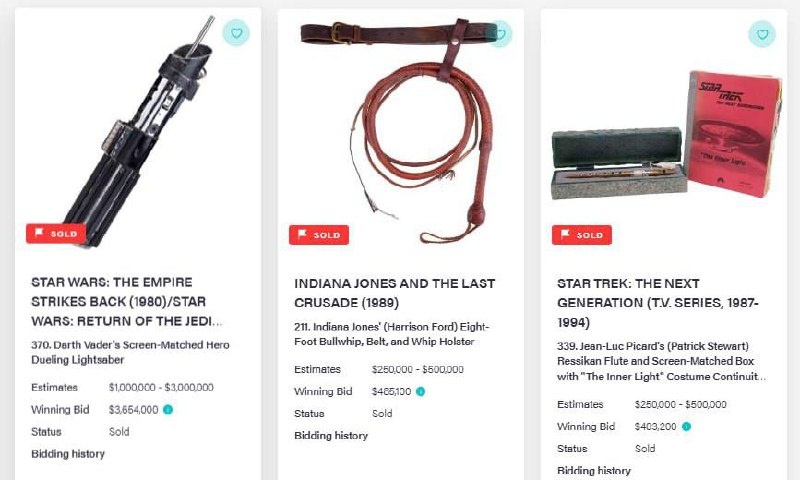The height and width of the screenshot is (480, 800).
Task: Click SOLD flag badge on Star Trek card
Action: click(582, 235)
